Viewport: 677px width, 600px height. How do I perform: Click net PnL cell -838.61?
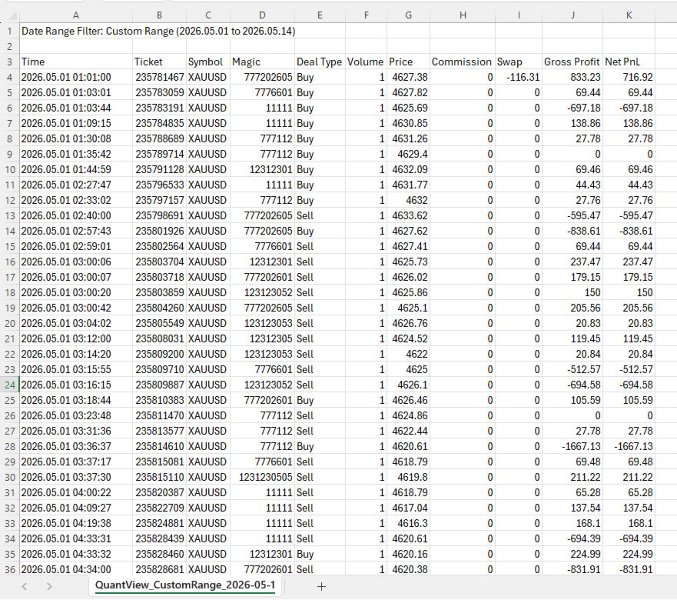pos(629,231)
